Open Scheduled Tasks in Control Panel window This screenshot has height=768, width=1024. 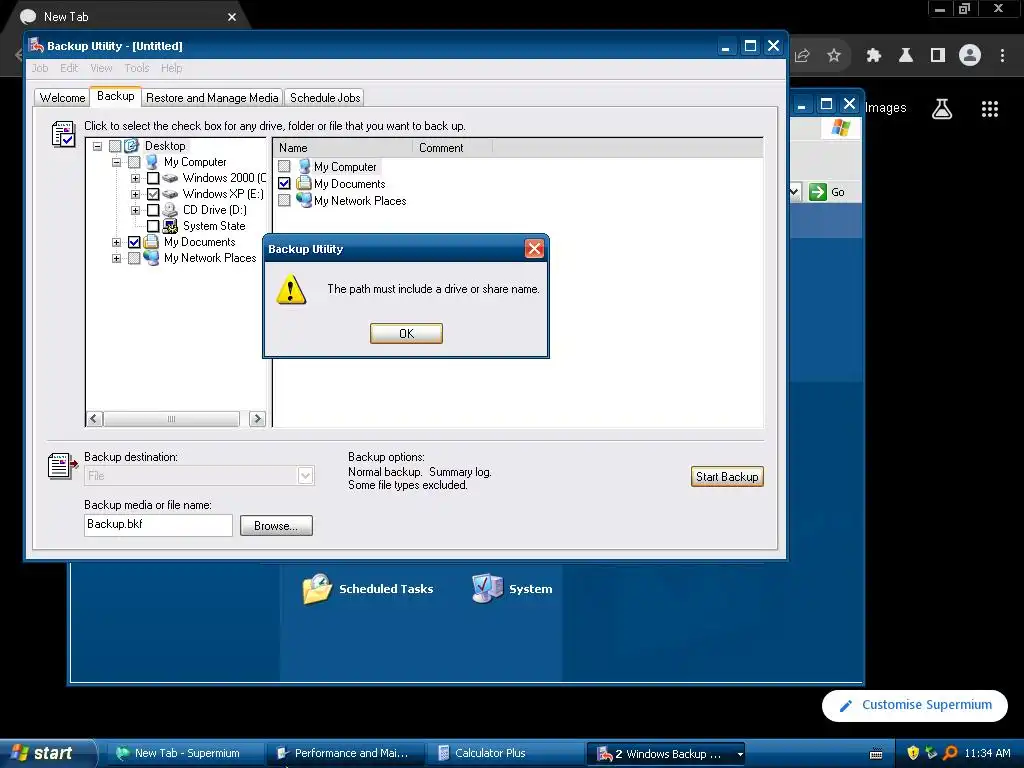[368, 589]
